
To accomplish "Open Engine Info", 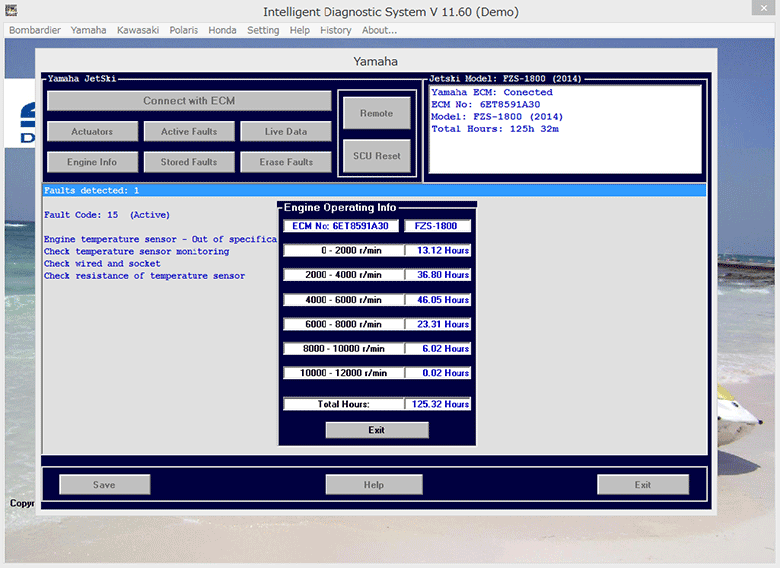I will click(92, 162).
